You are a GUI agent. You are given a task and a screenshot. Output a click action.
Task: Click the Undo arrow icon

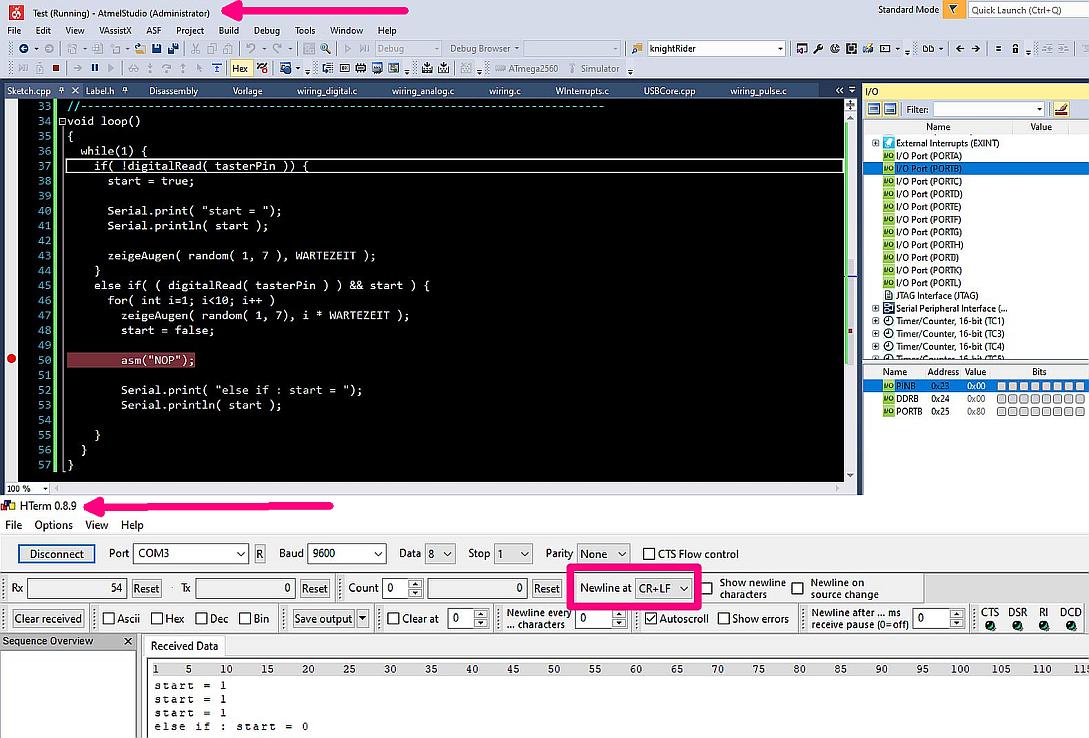click(x=251, y=49)
